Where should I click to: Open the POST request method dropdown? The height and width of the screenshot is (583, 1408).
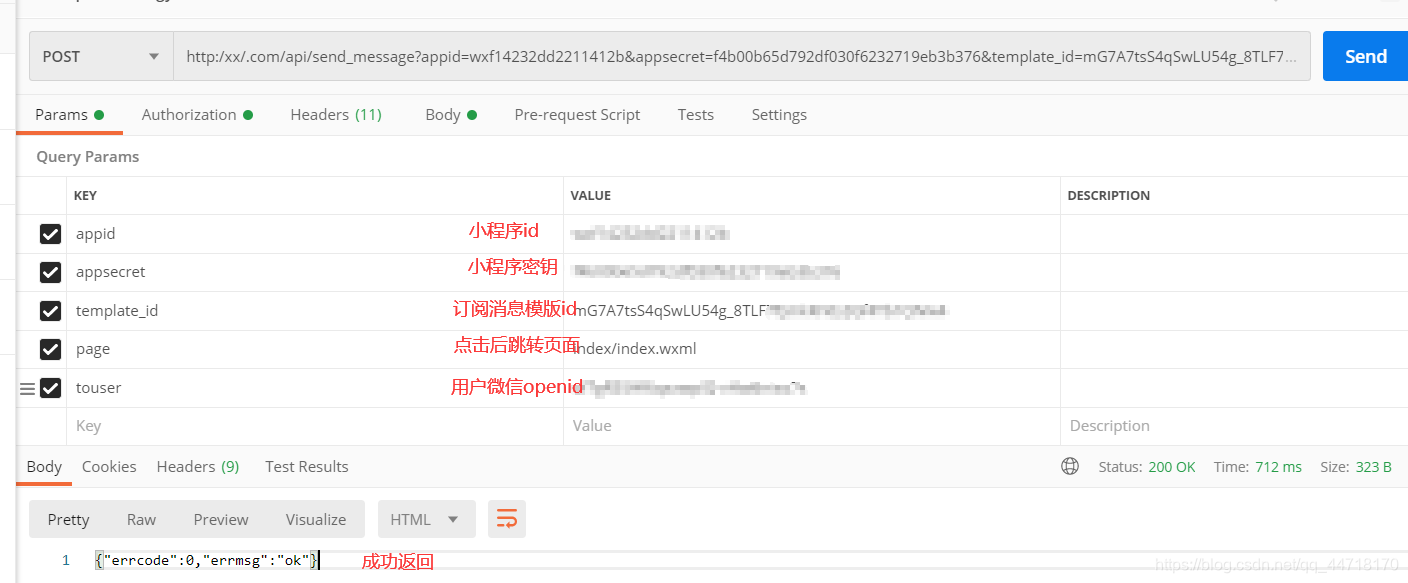pos(100,56)
